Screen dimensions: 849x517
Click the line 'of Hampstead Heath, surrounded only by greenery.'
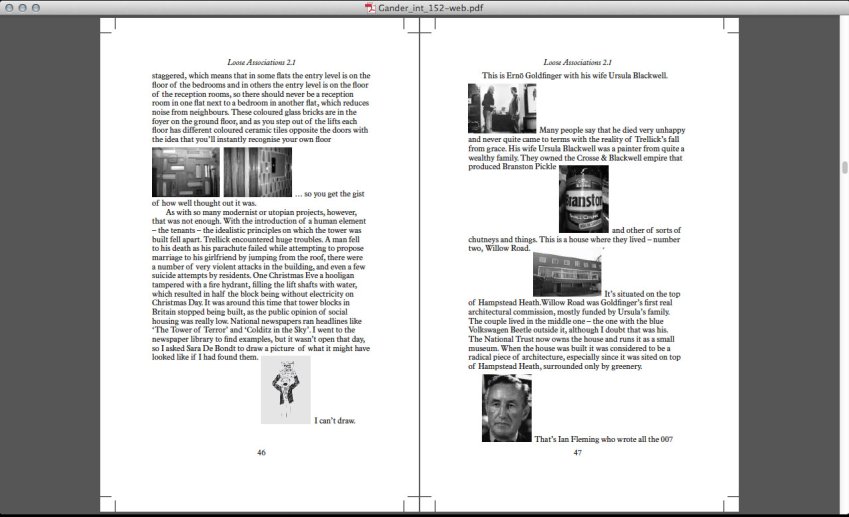(555, 367)
